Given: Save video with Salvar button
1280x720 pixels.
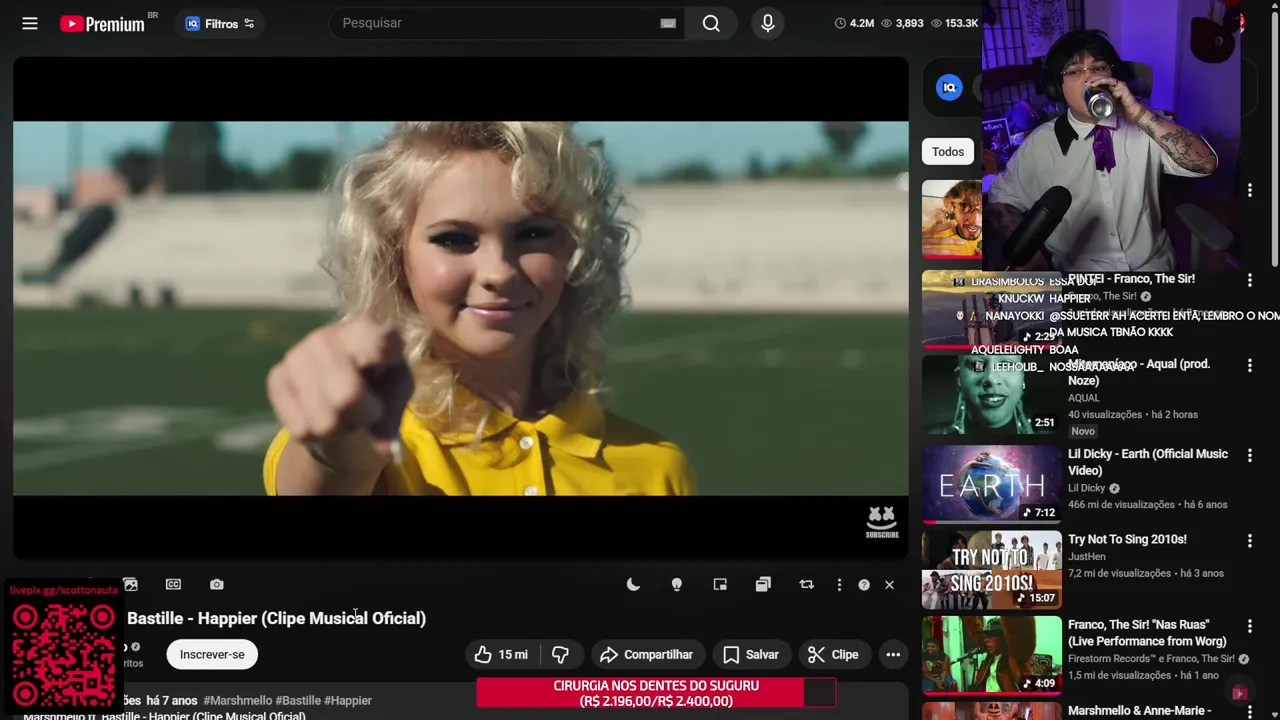Looking at the screenshot, I should 751,654.
